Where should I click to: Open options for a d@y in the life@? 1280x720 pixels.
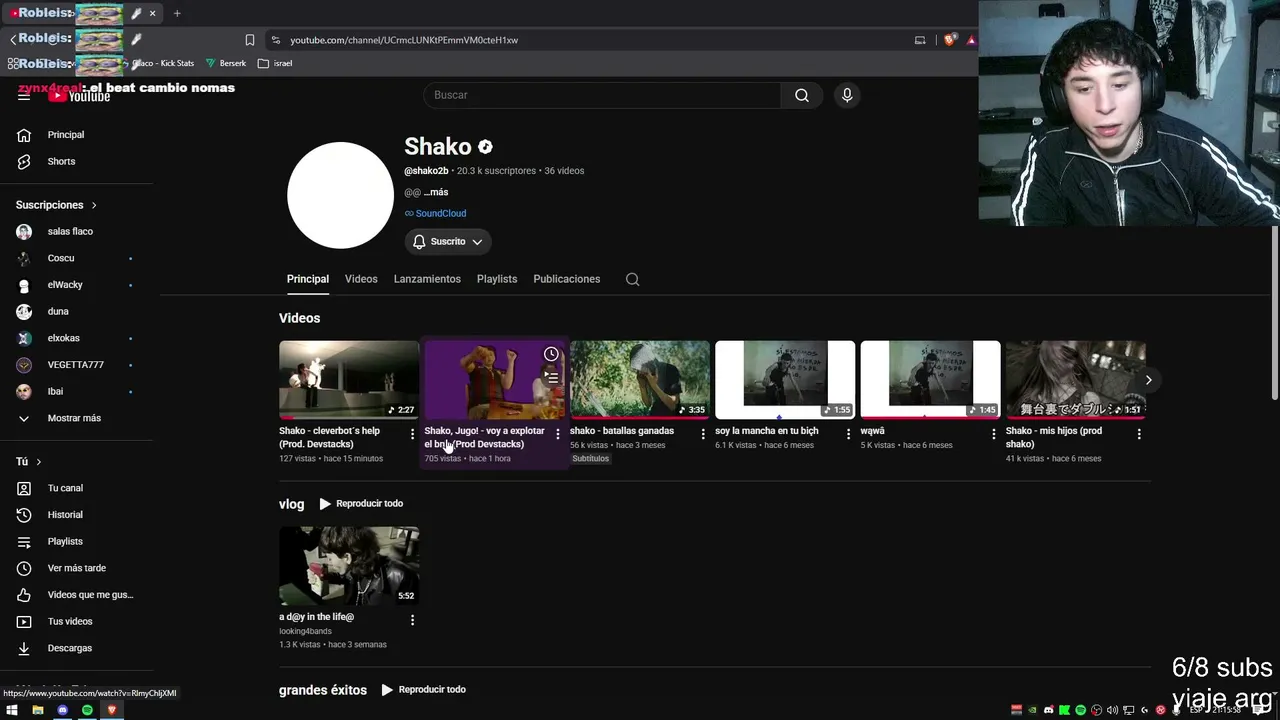tap(412, 620)
